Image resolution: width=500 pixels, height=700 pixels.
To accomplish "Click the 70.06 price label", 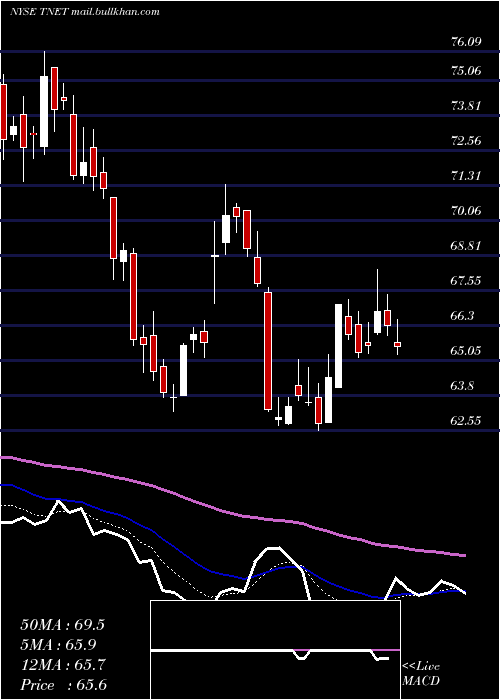I will 467,210.
